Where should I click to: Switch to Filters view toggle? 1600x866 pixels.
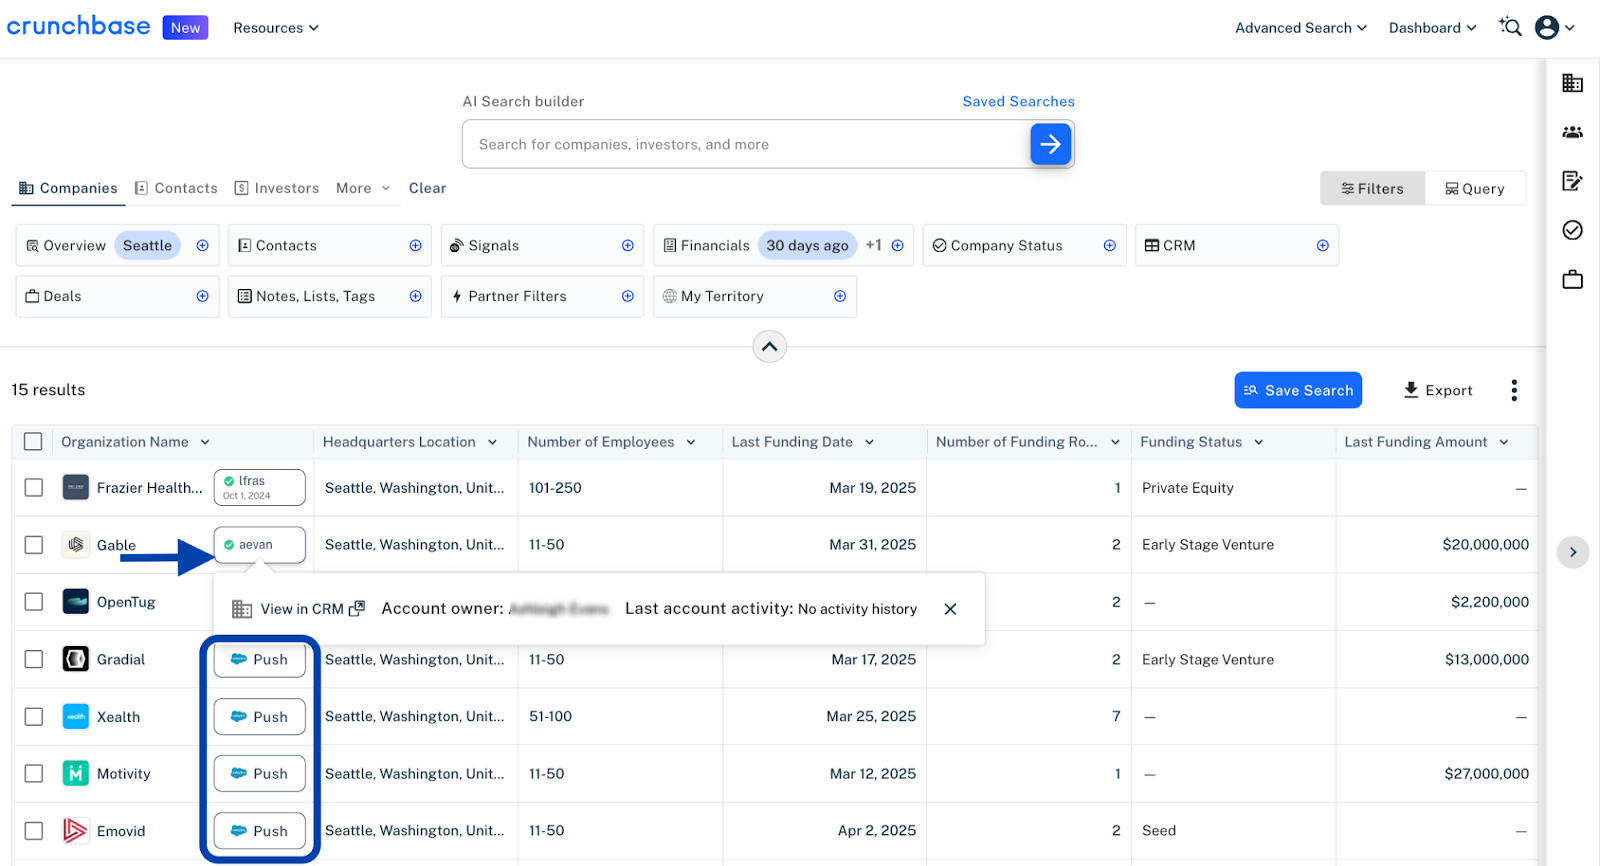pos(1372,188)
